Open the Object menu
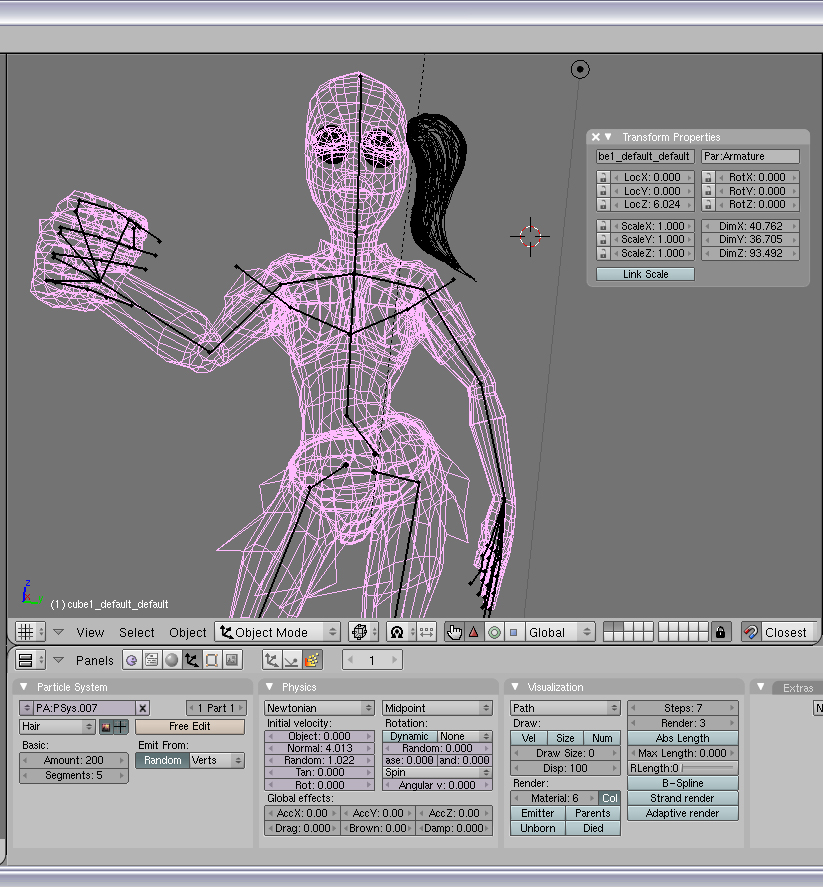Screen dimensions: 823x887 tap(188, 632)
